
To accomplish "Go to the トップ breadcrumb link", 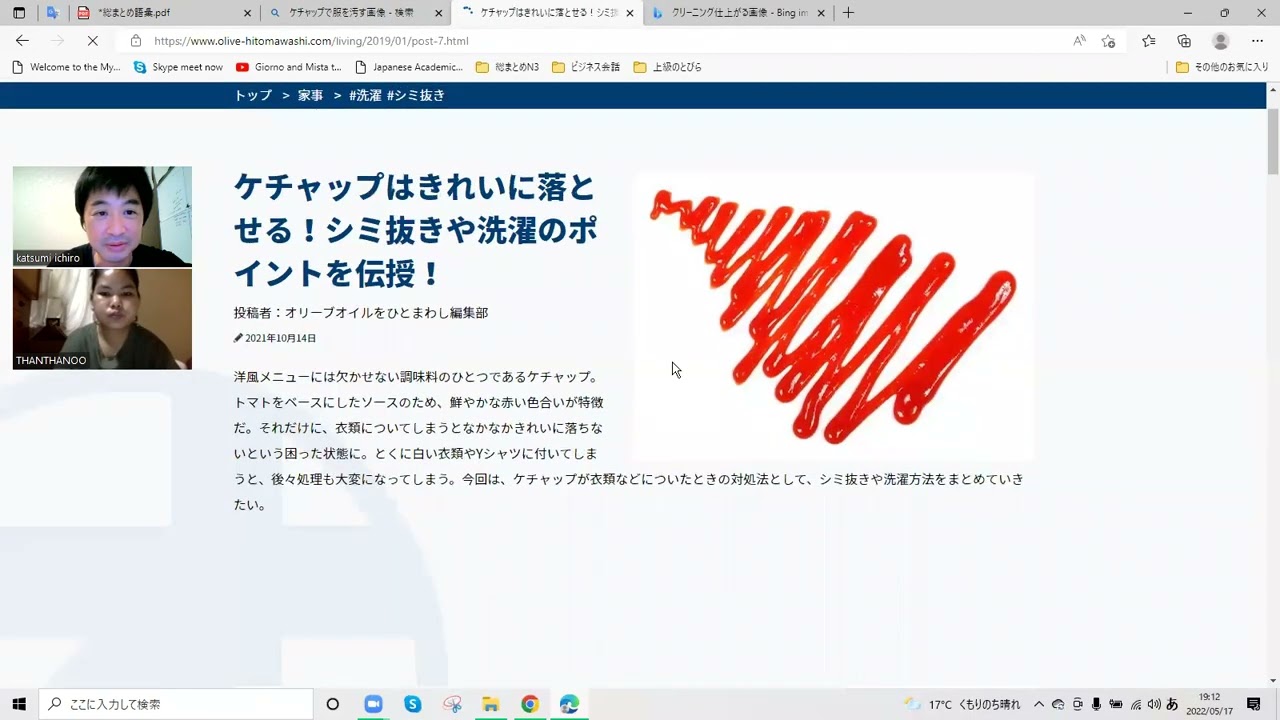I will point(253,95).
